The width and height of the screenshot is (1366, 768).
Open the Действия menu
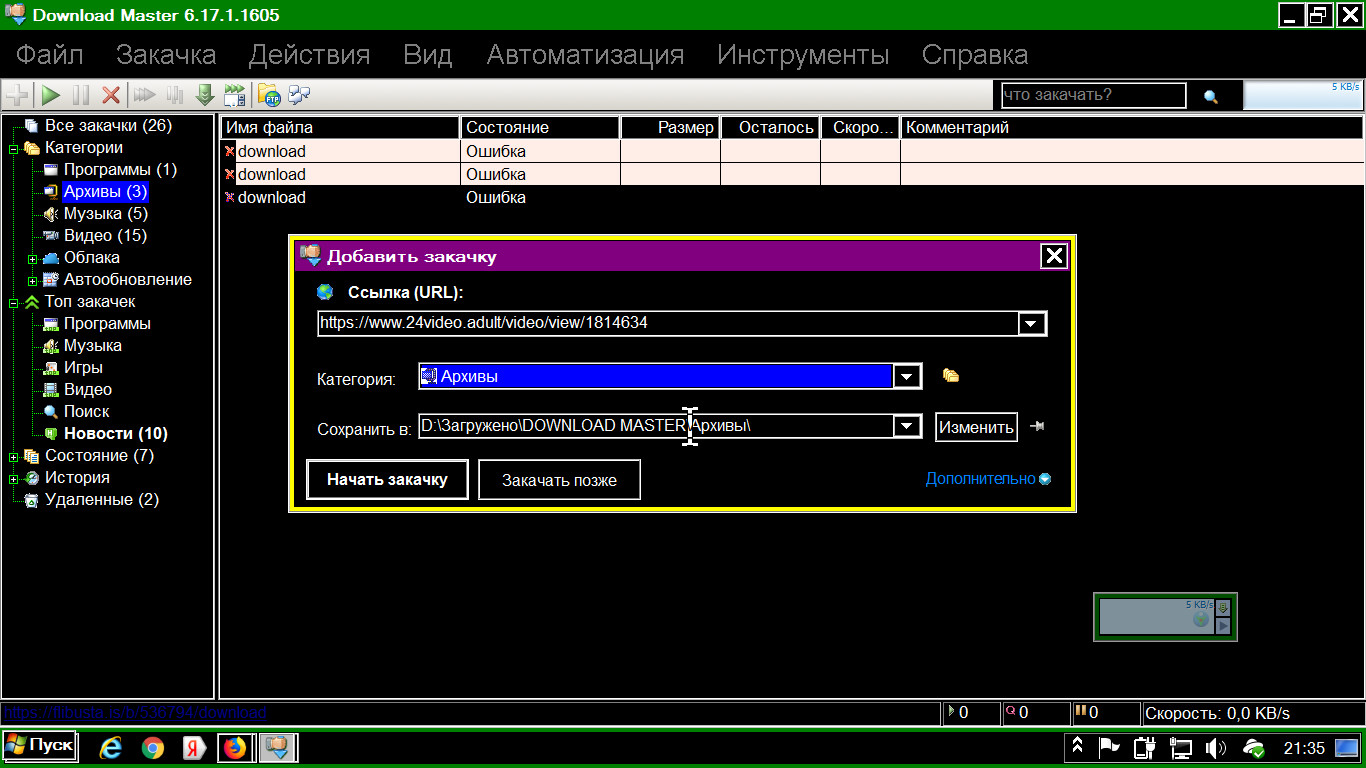tap(309, 54)
